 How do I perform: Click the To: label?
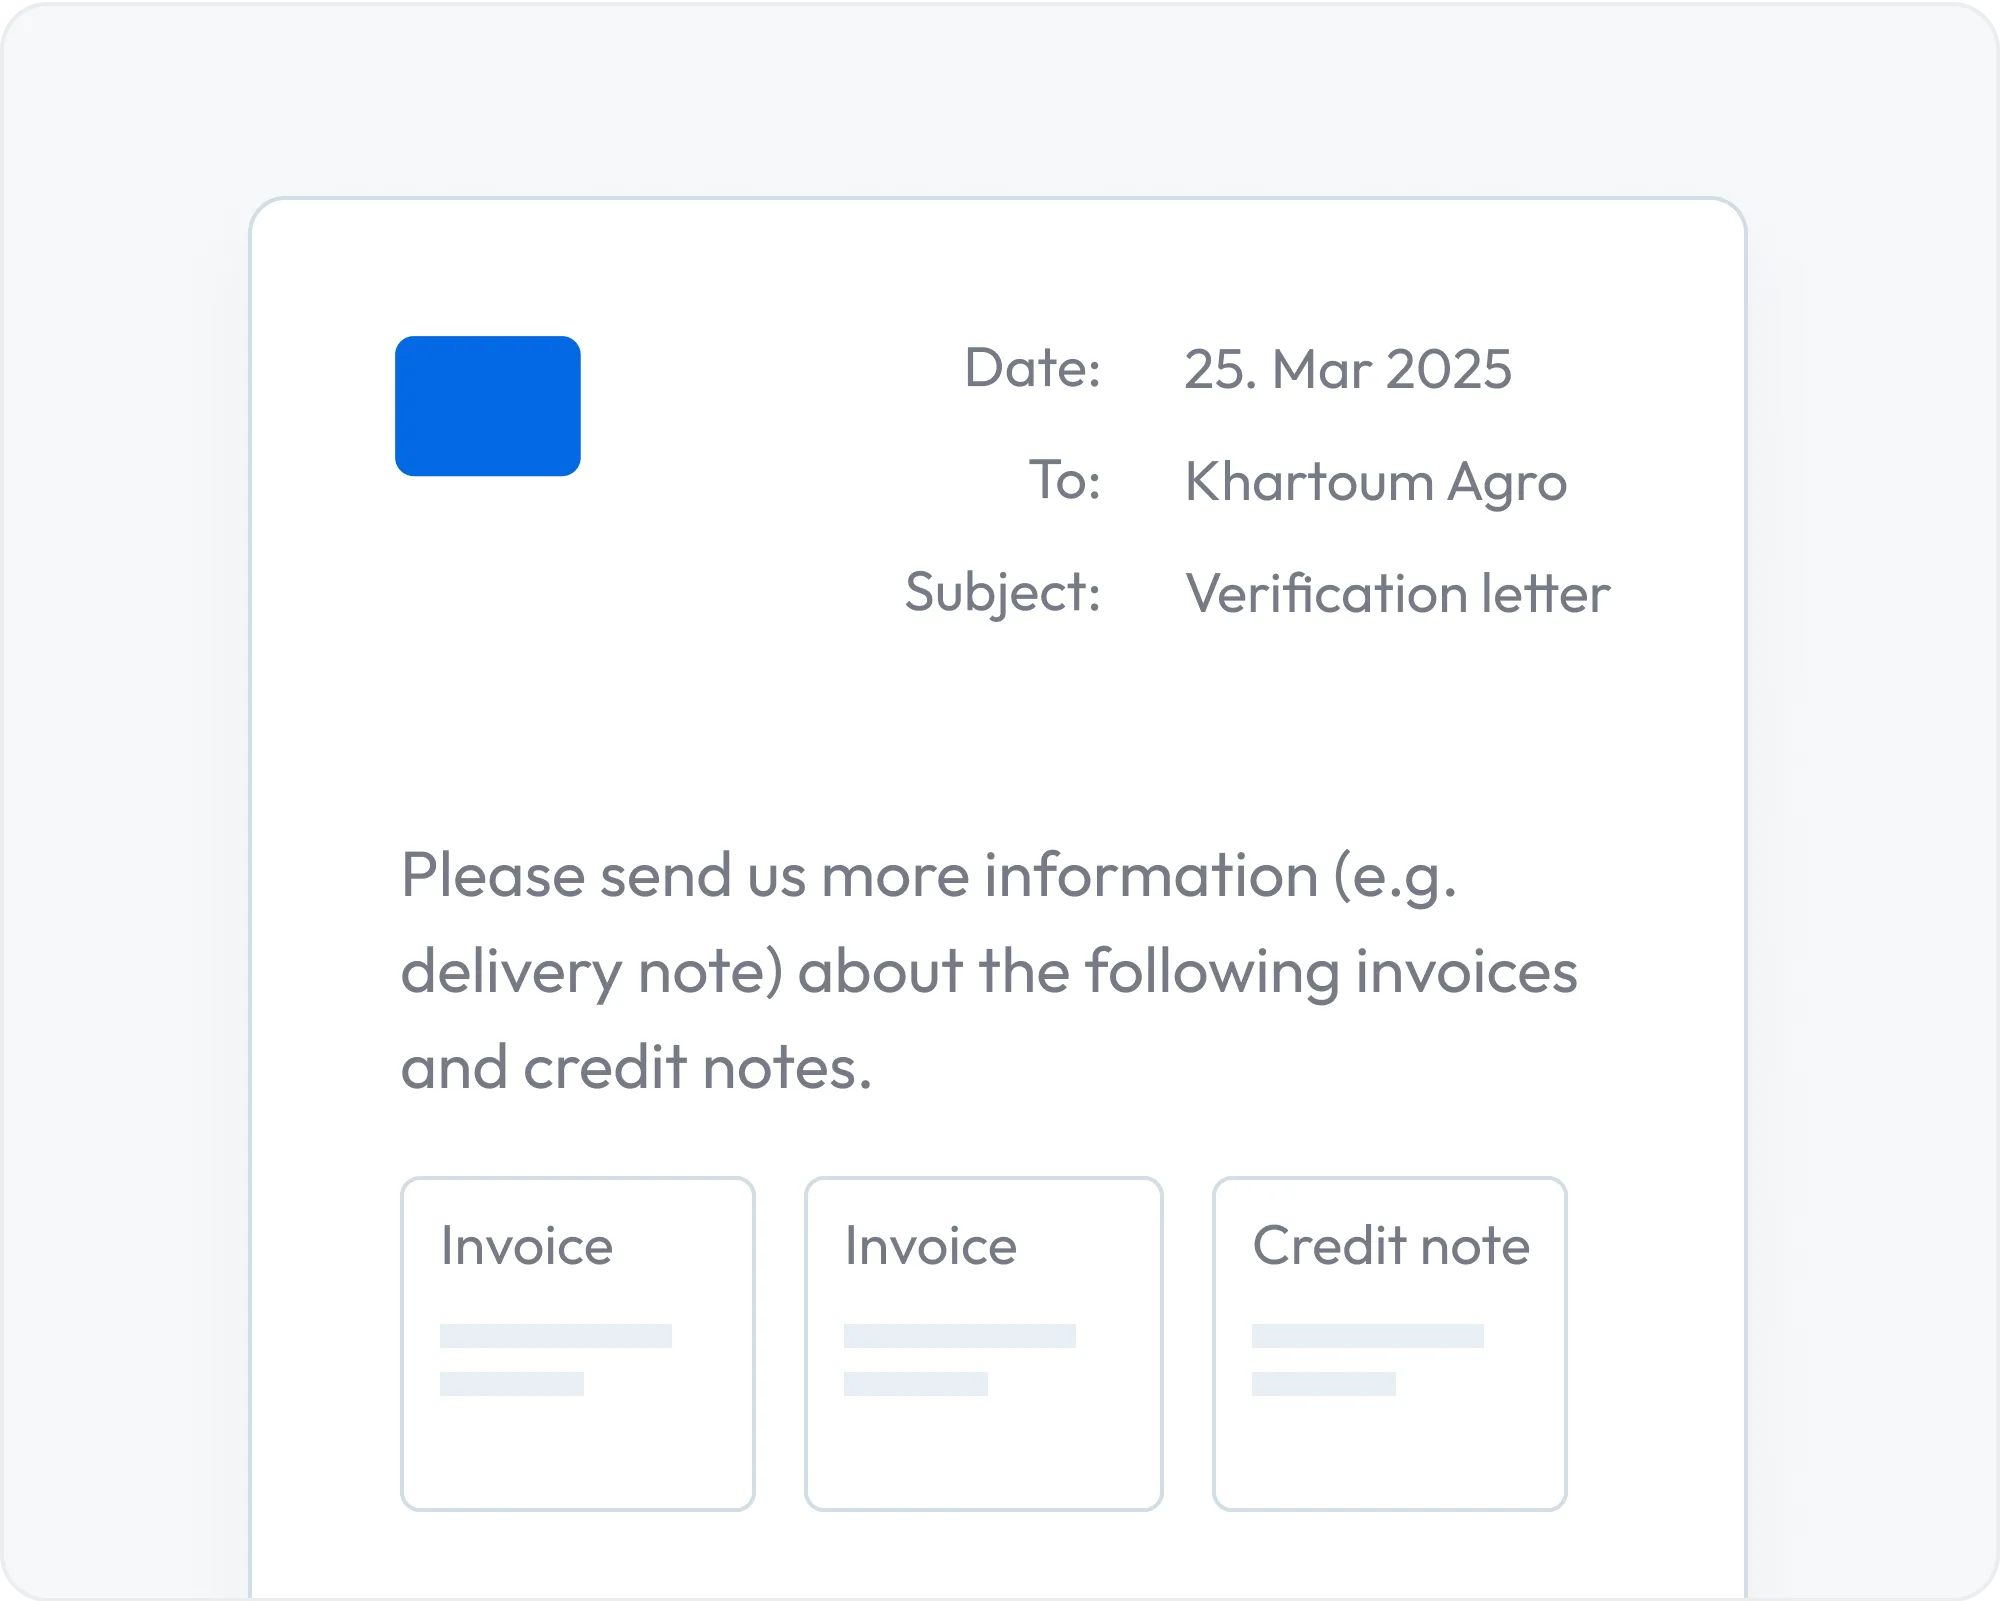click(1065, 480)
